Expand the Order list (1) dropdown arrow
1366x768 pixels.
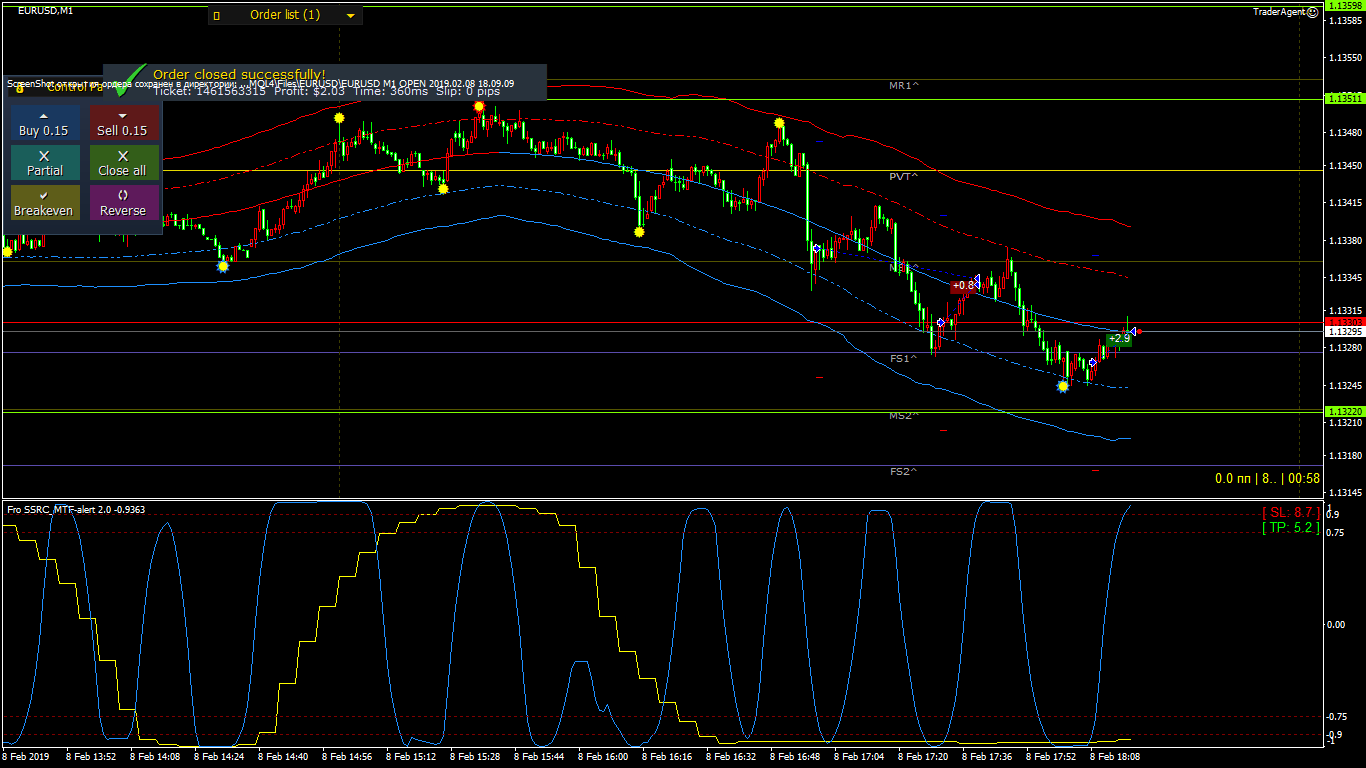pos(350,16)
